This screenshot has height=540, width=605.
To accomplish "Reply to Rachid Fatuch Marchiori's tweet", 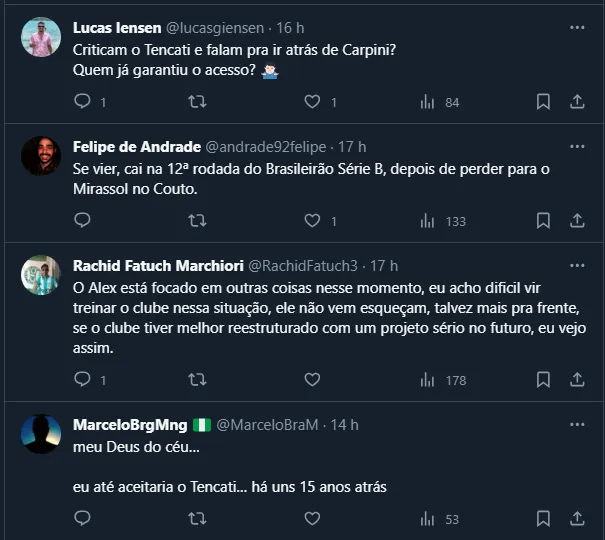I will click(83, 380).
